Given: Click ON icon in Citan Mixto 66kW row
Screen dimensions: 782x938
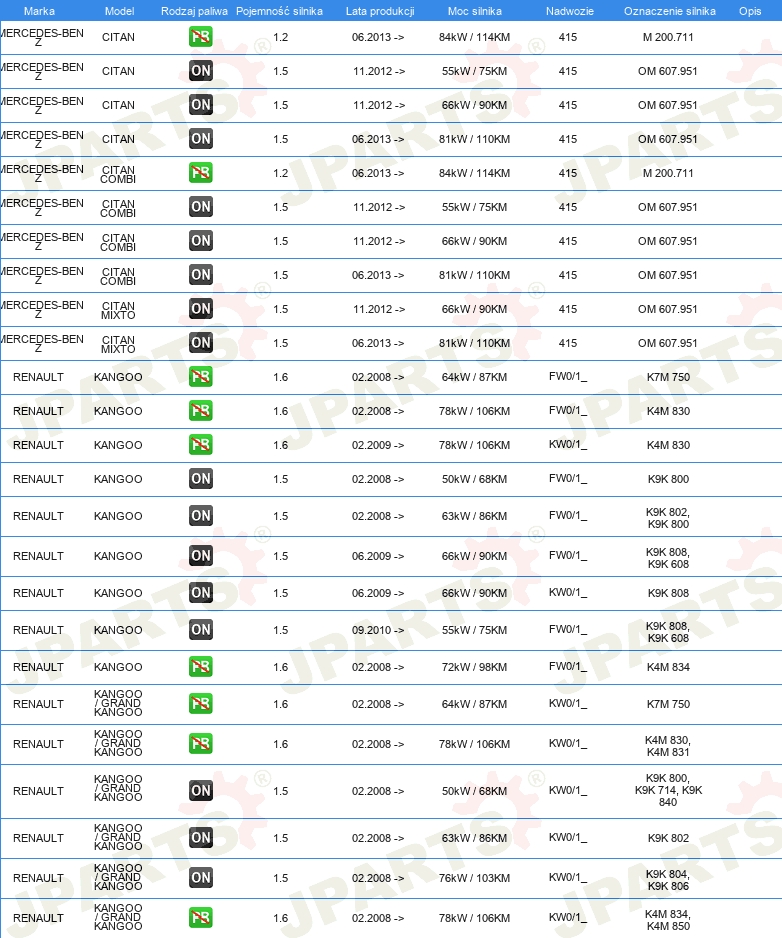Looking at the screenshot, I should coord(200,309).
